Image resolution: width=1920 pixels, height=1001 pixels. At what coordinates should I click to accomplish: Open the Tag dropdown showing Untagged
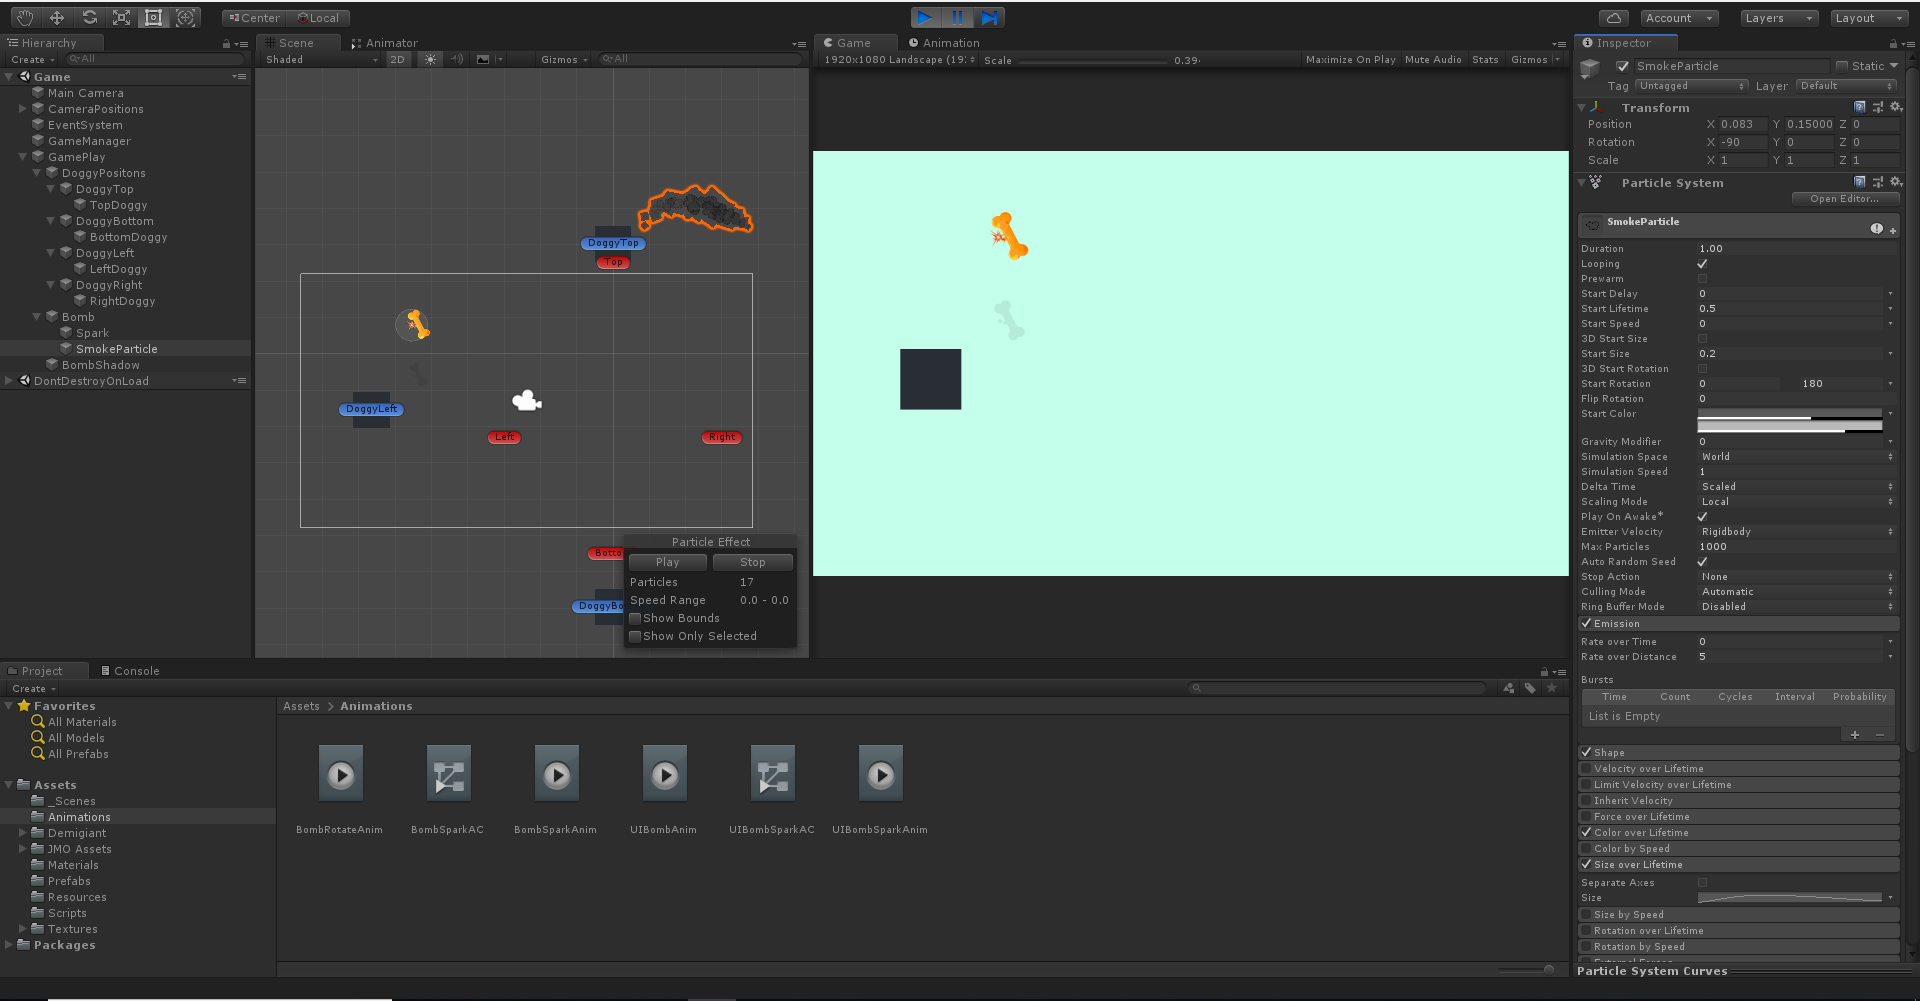click(x=1692, y=86)
